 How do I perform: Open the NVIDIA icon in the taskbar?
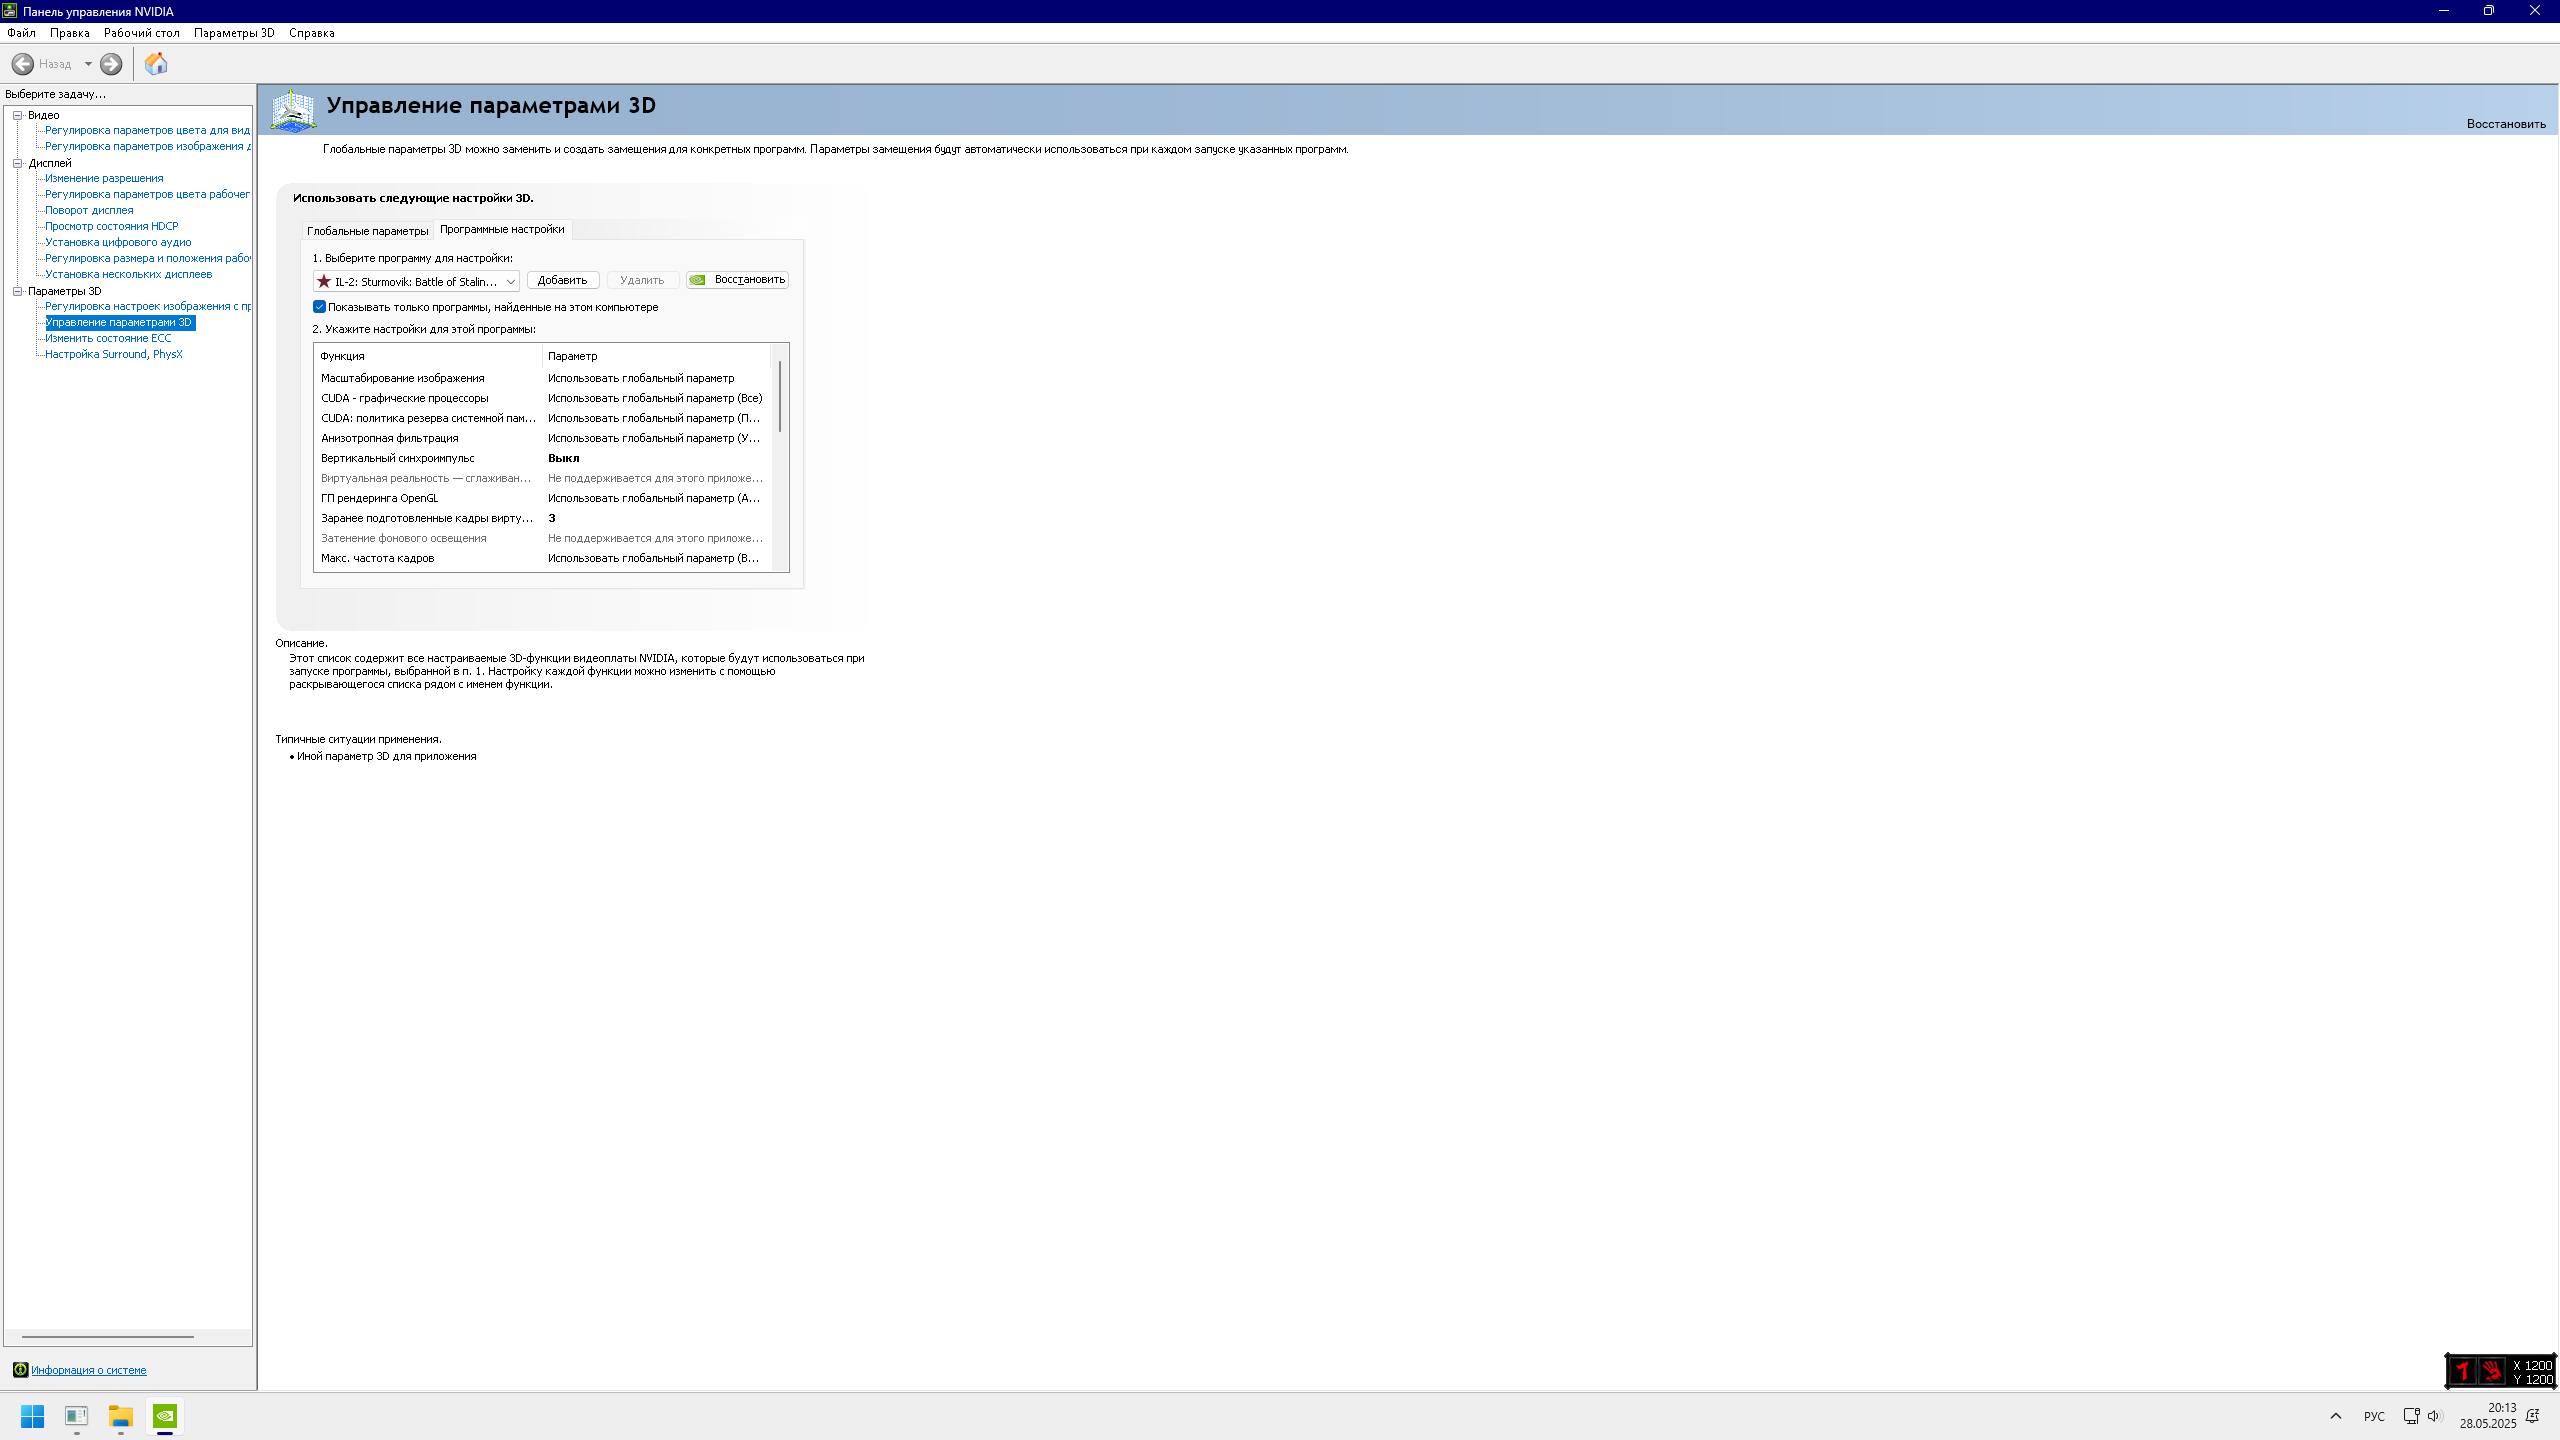(165, 1416)
